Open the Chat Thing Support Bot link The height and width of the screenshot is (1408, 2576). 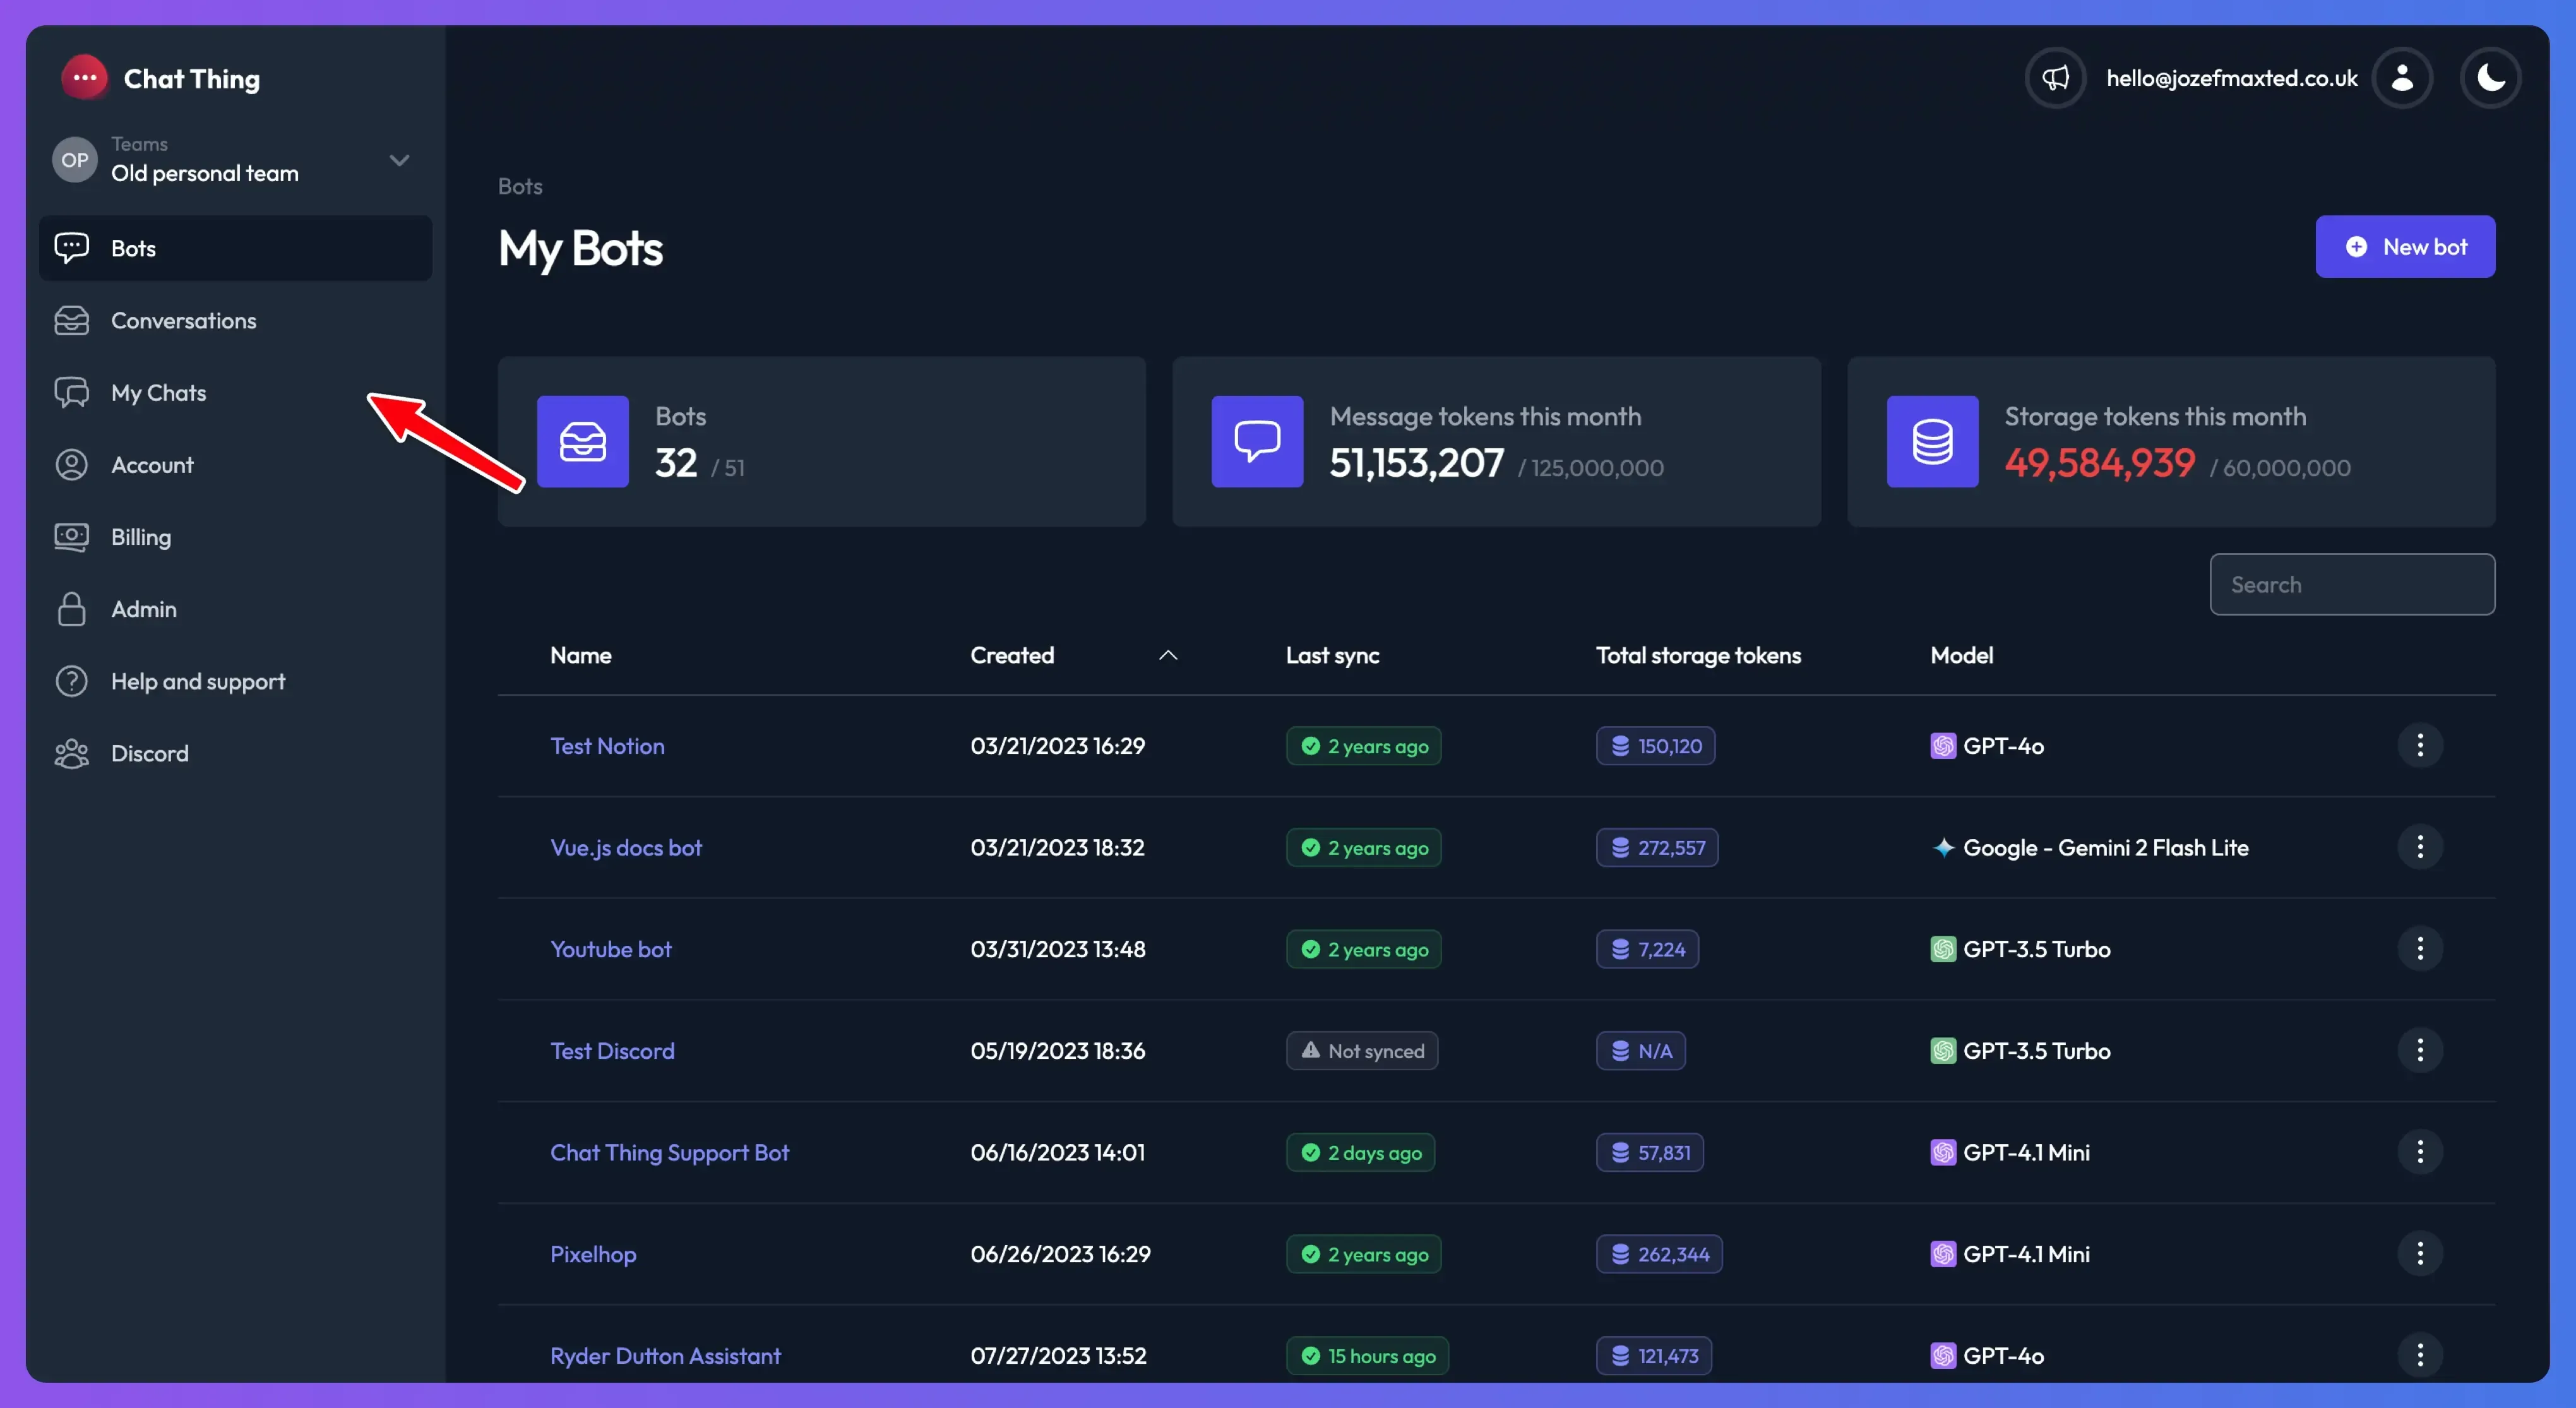669,1152
